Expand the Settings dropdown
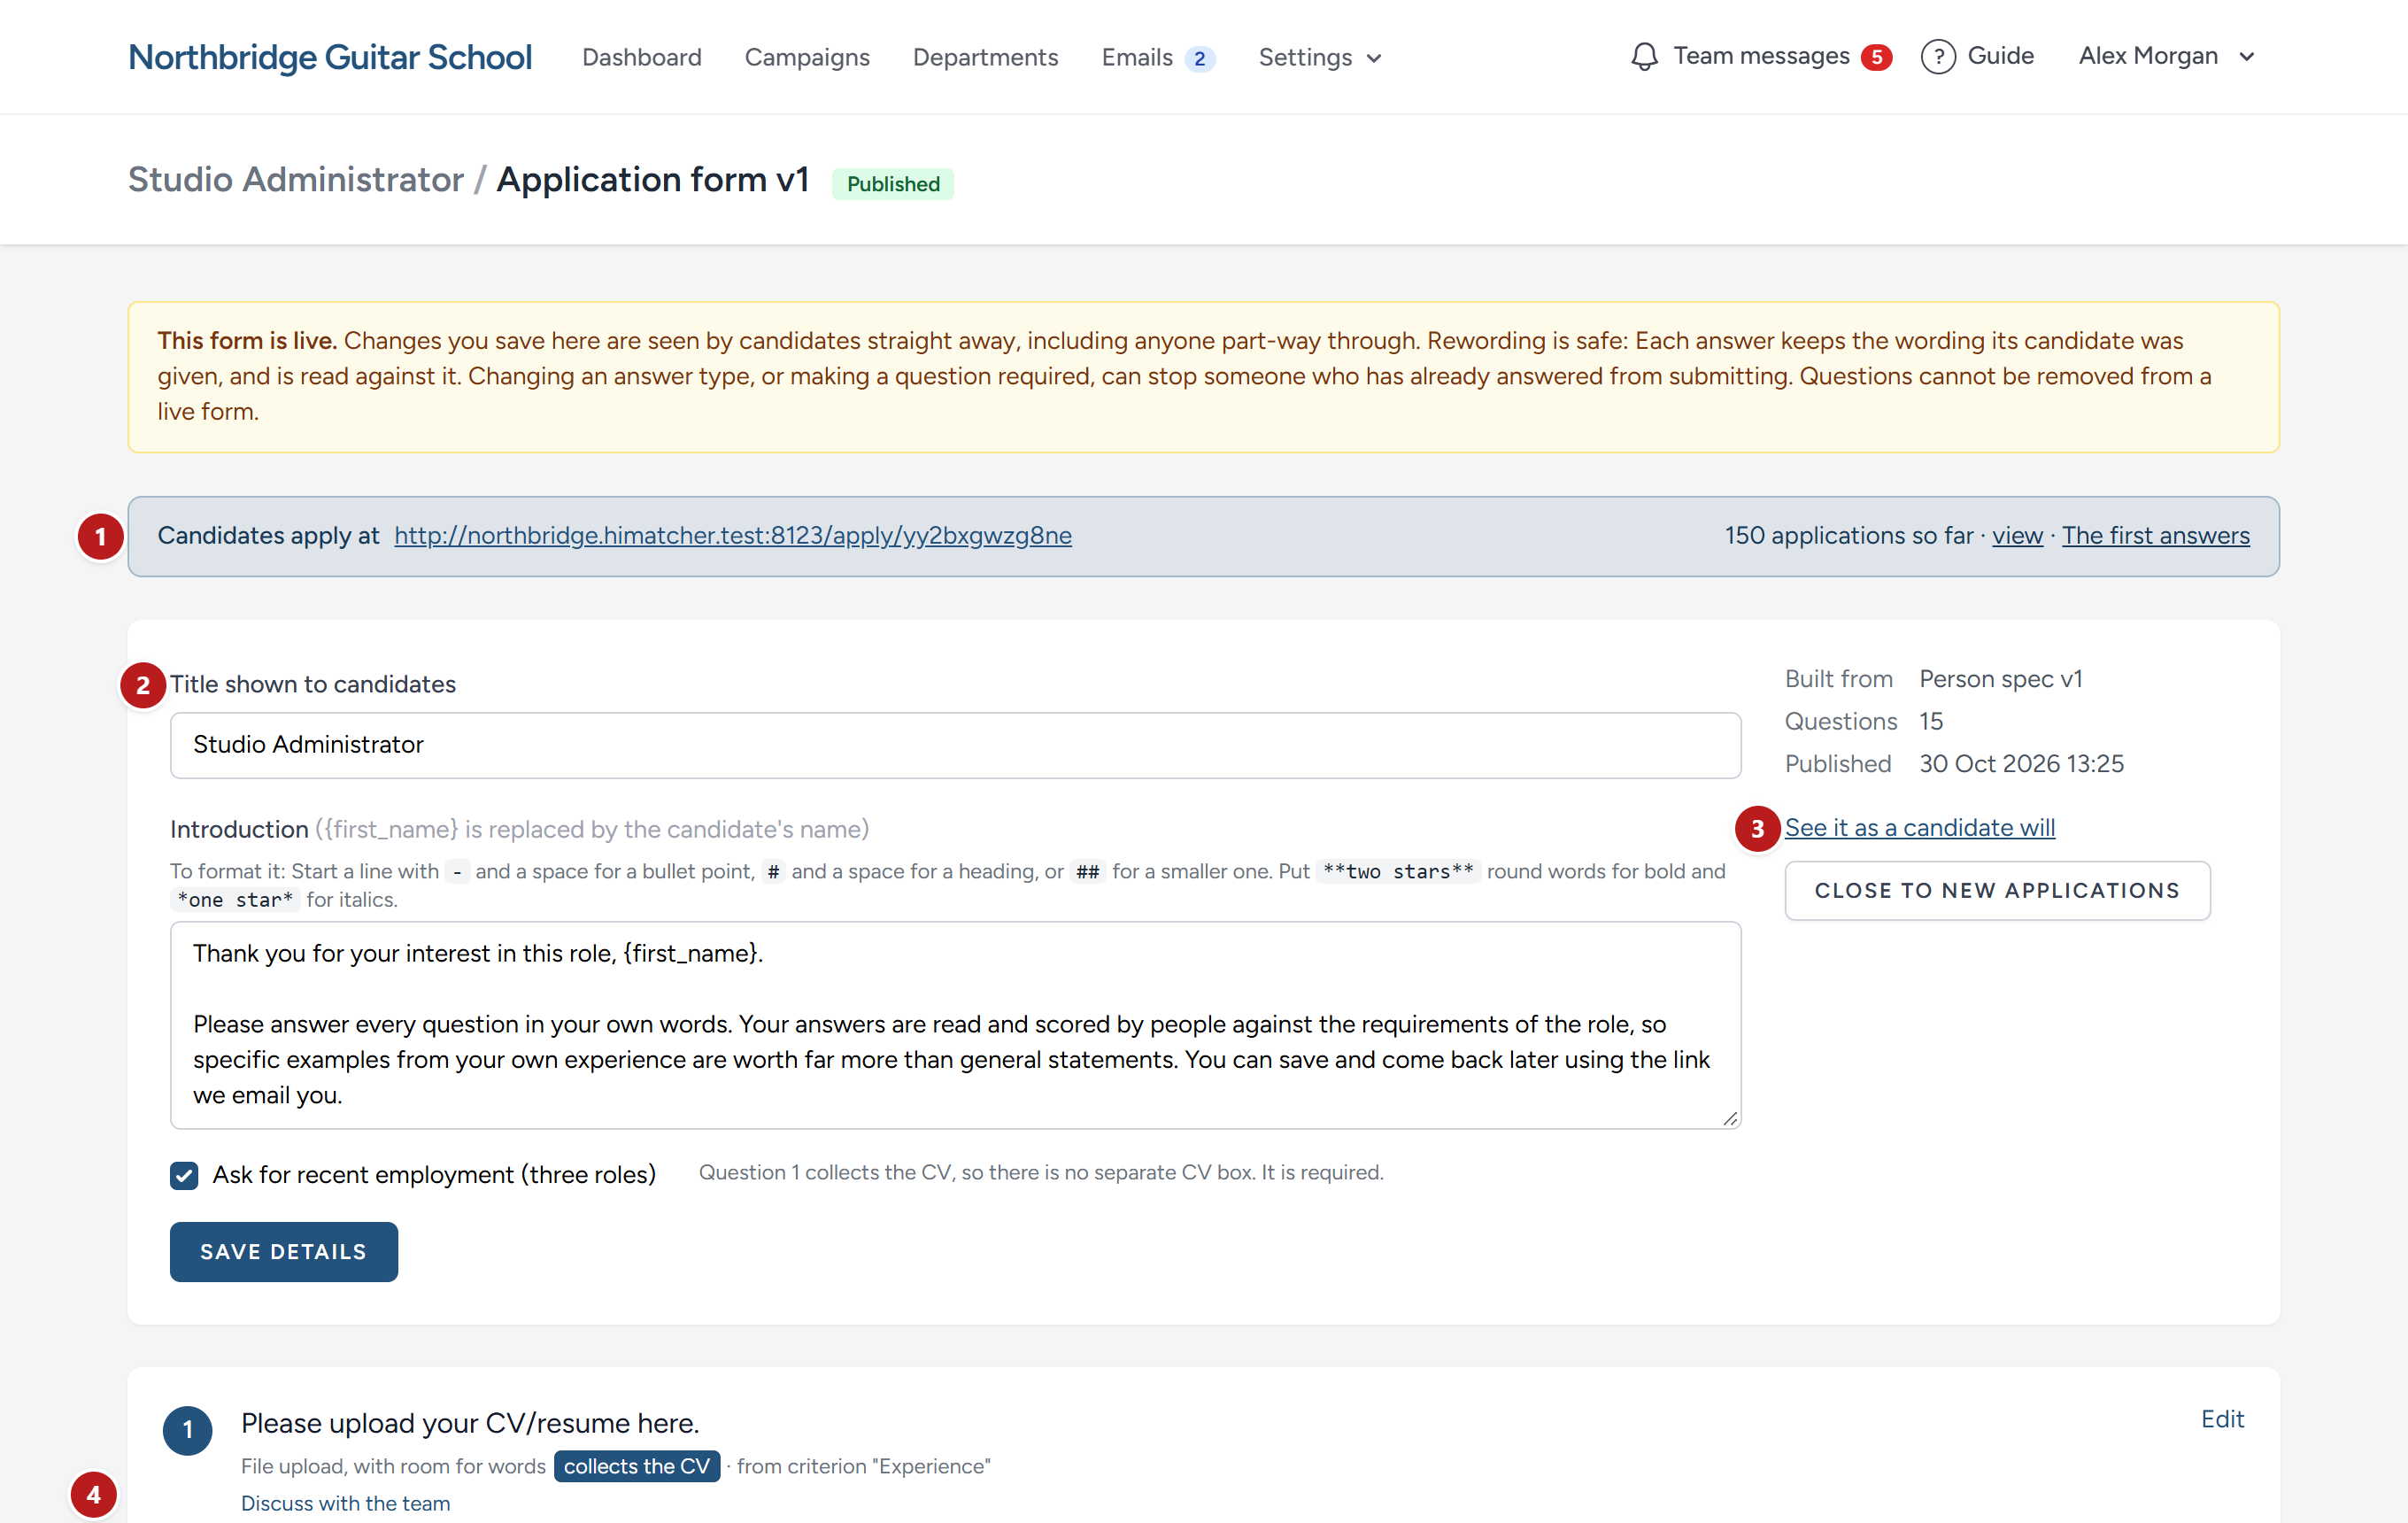Screen dimensions: 2408x1523 click(1320, 58)
